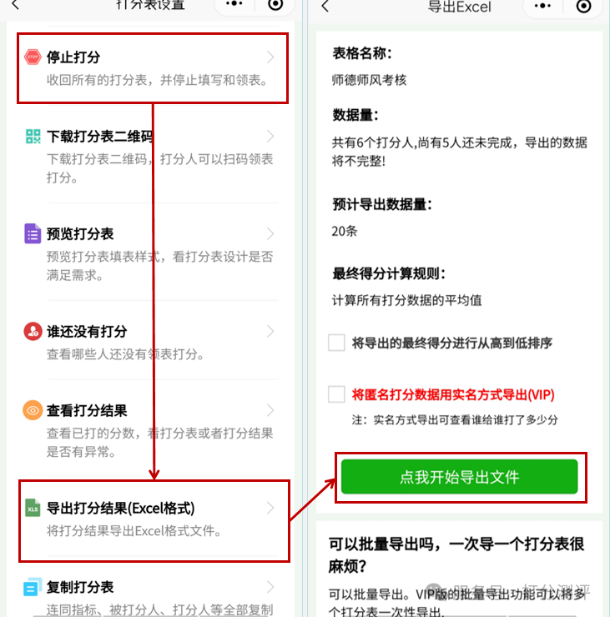Tap the back arrow on 打分表设置 page
Screen dimensions: 612x619
click(15, 5)
